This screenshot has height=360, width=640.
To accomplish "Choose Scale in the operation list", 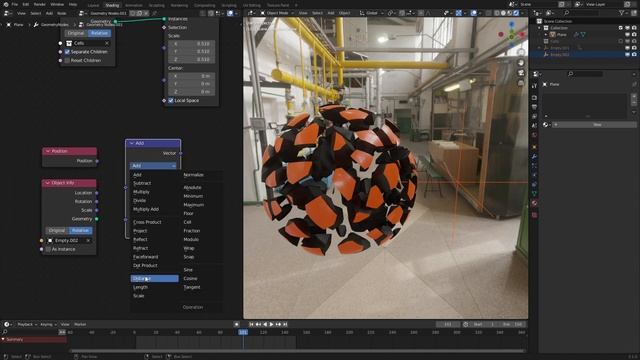I will point(139,296).
